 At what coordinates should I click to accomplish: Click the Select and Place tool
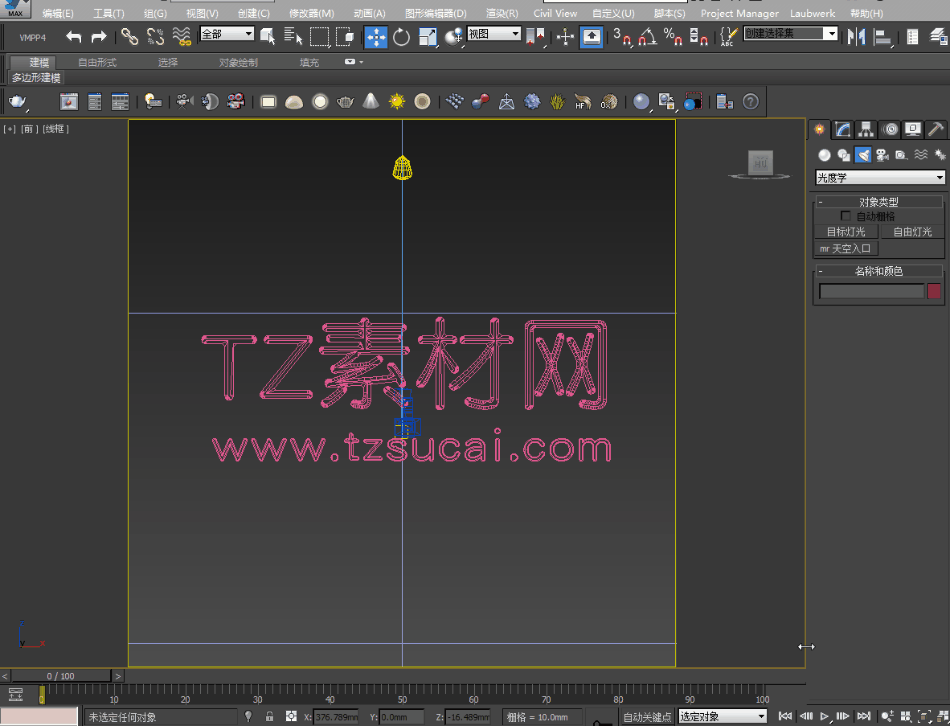pyautogui.click(x=454, y=37)
